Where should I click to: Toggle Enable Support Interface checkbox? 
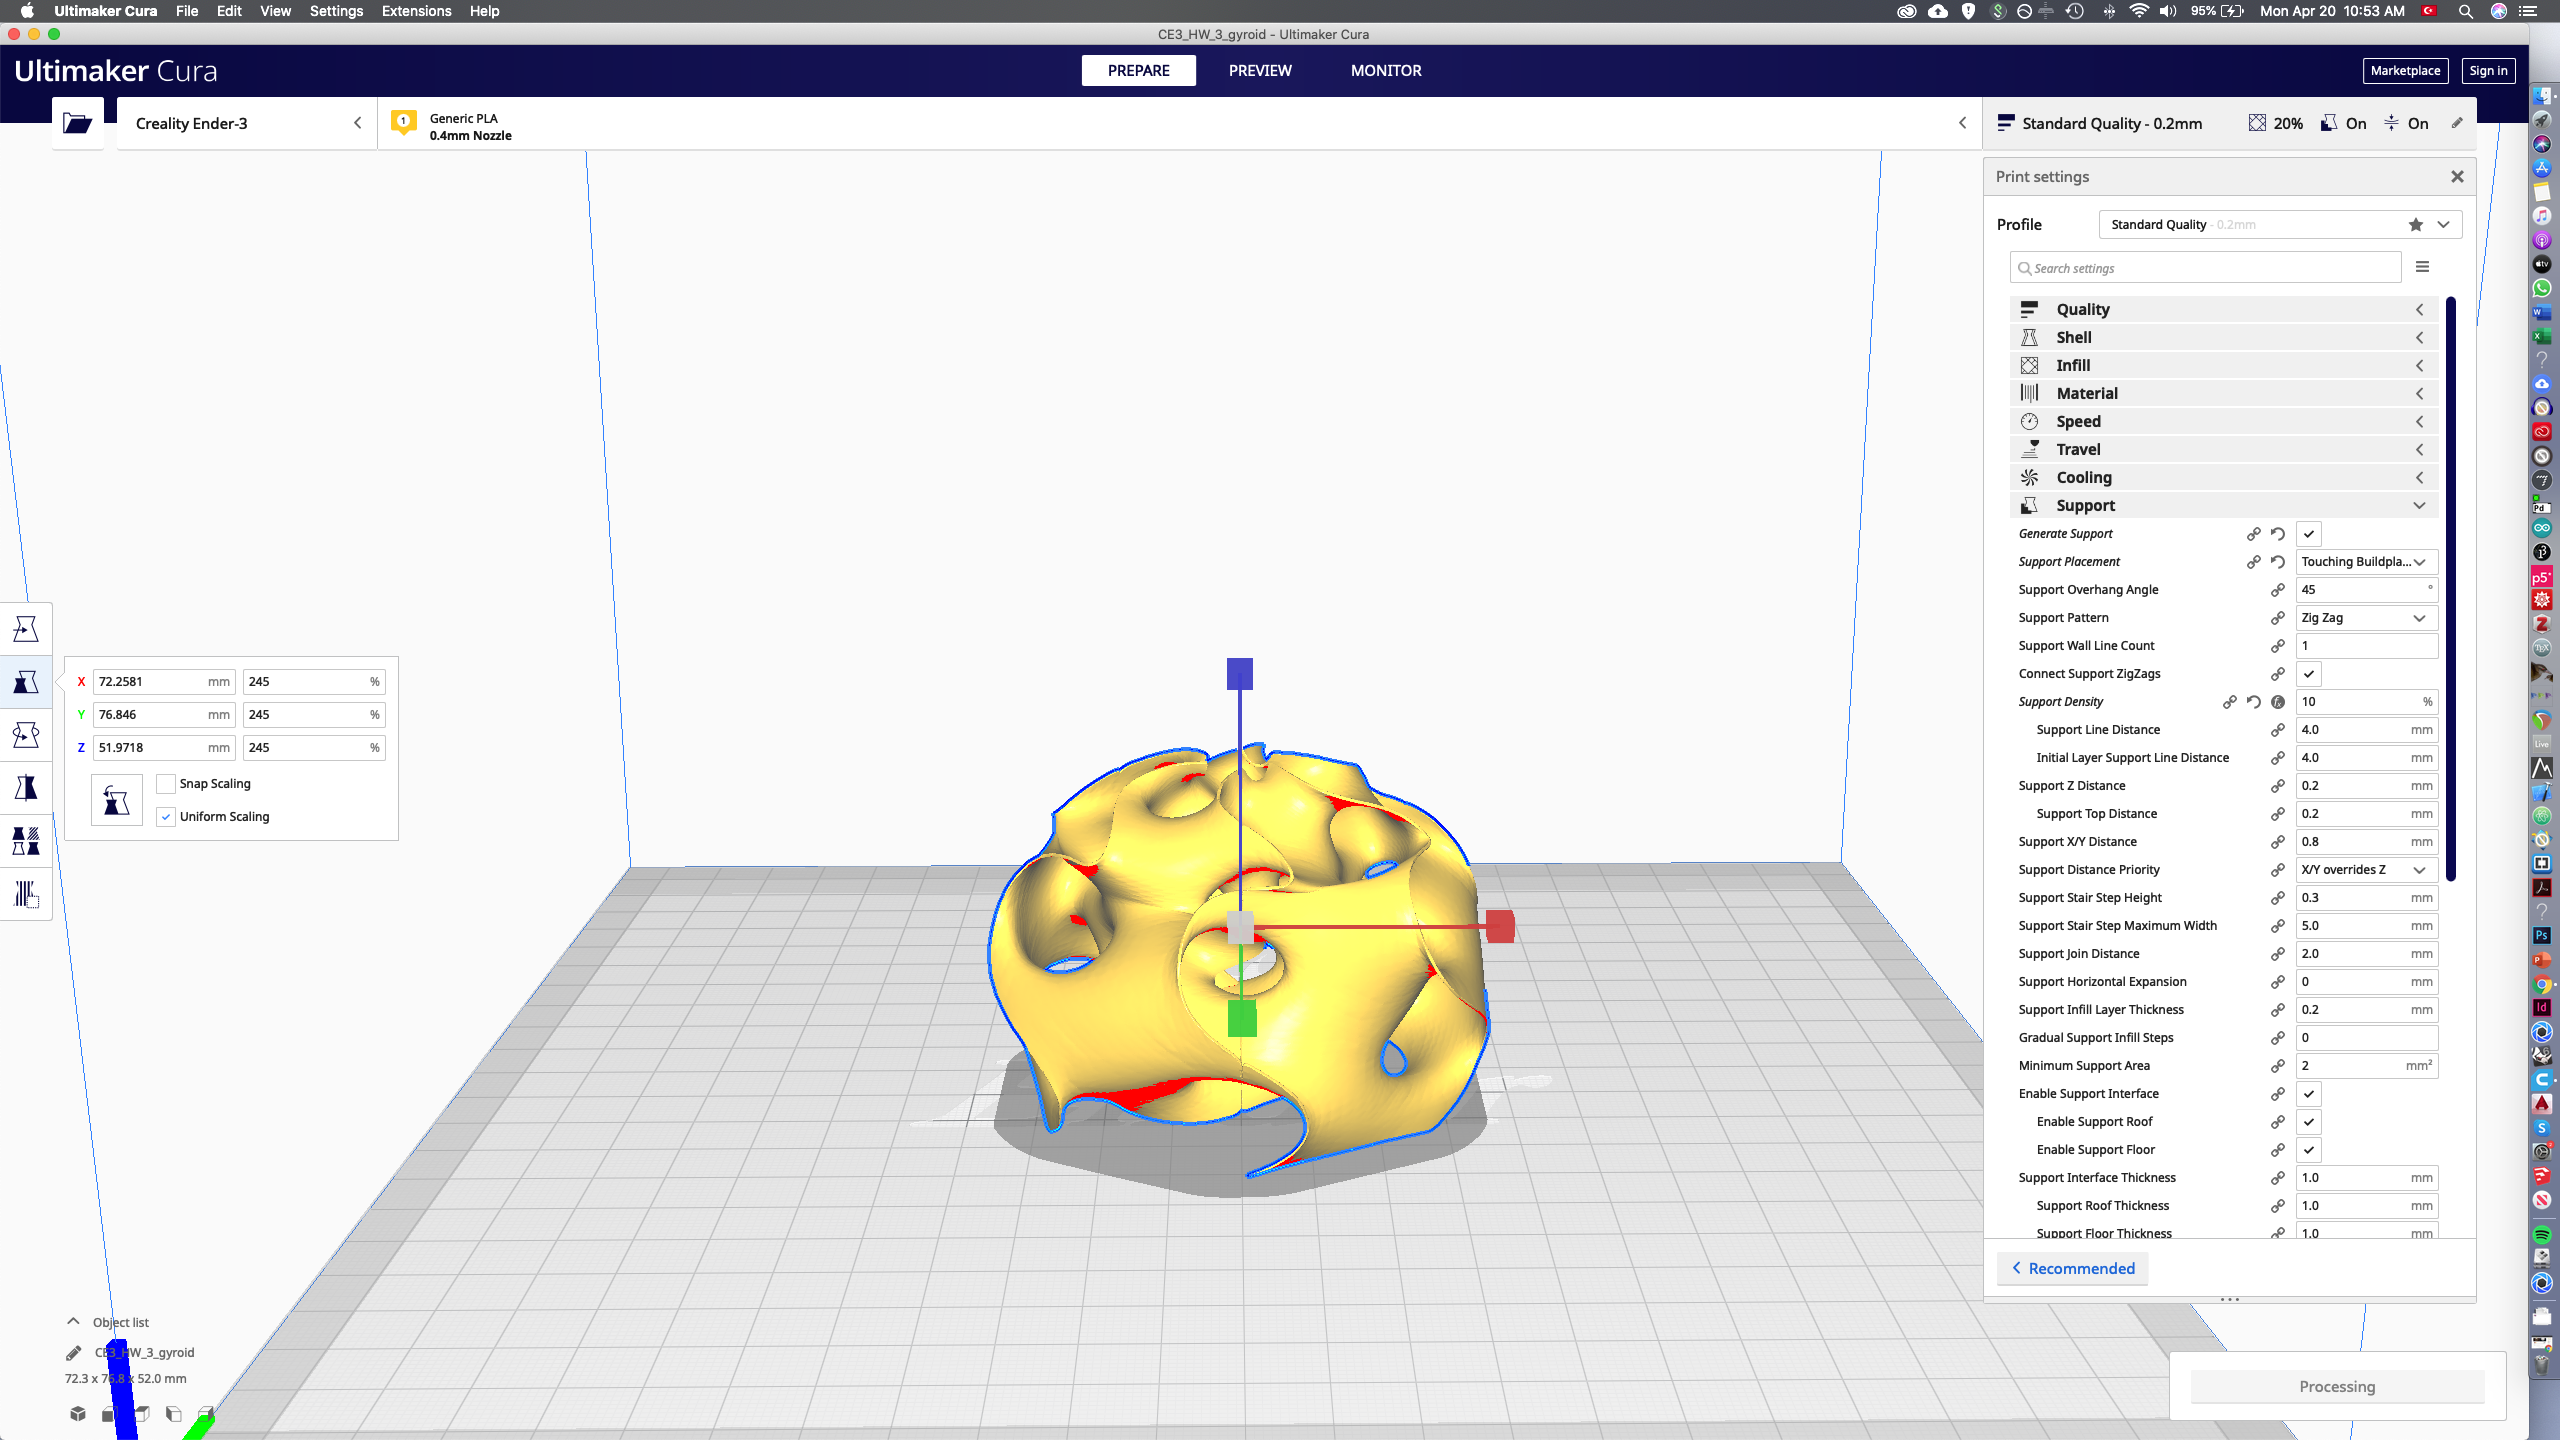2309,1094
